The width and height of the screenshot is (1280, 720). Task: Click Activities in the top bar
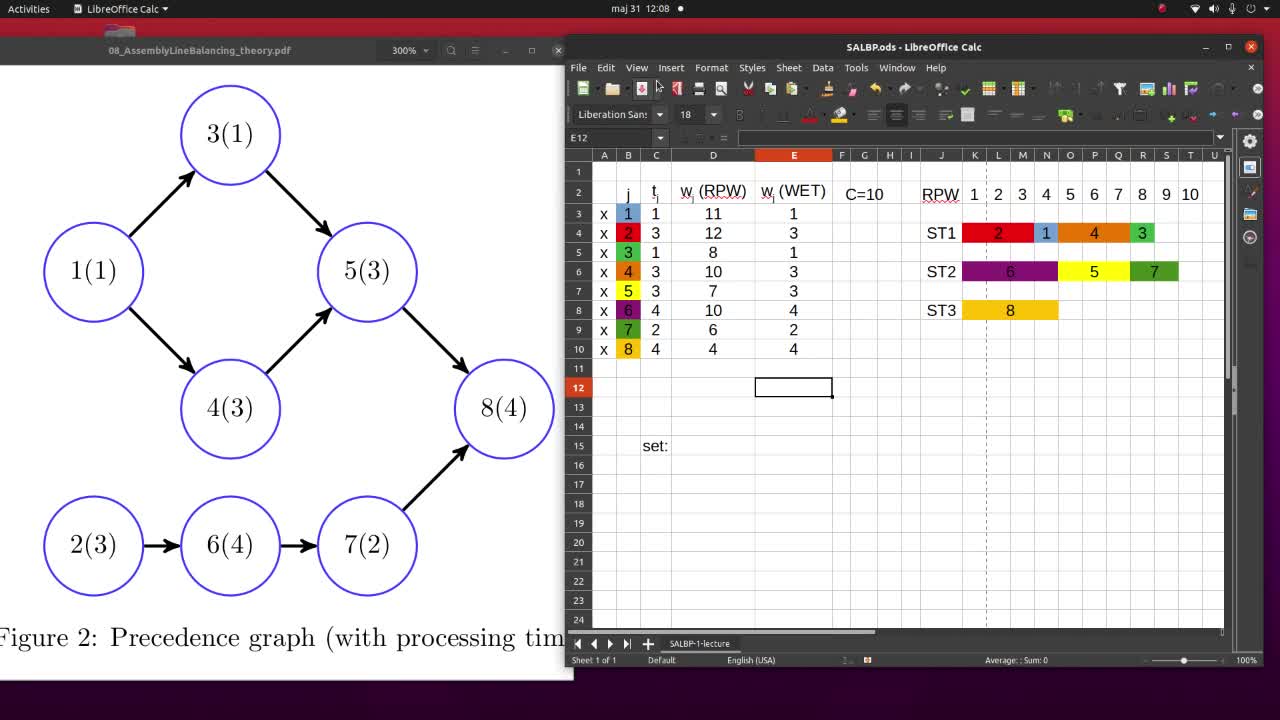pyautogui.click(x=28, y=9)
